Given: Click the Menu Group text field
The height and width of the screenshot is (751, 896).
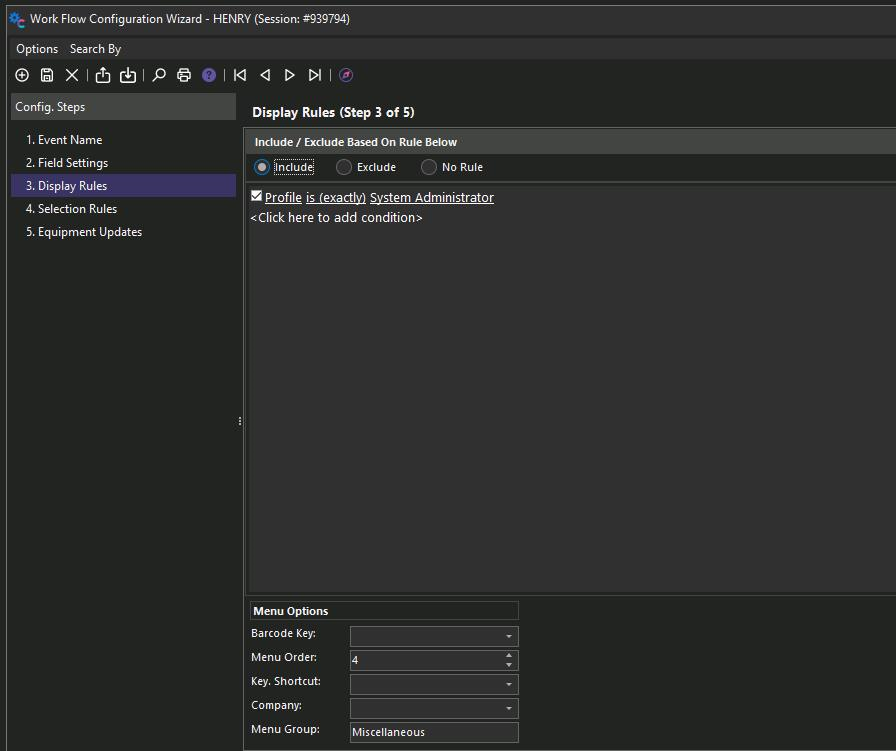Looking at the screenshot, I should tap(433, 732).
